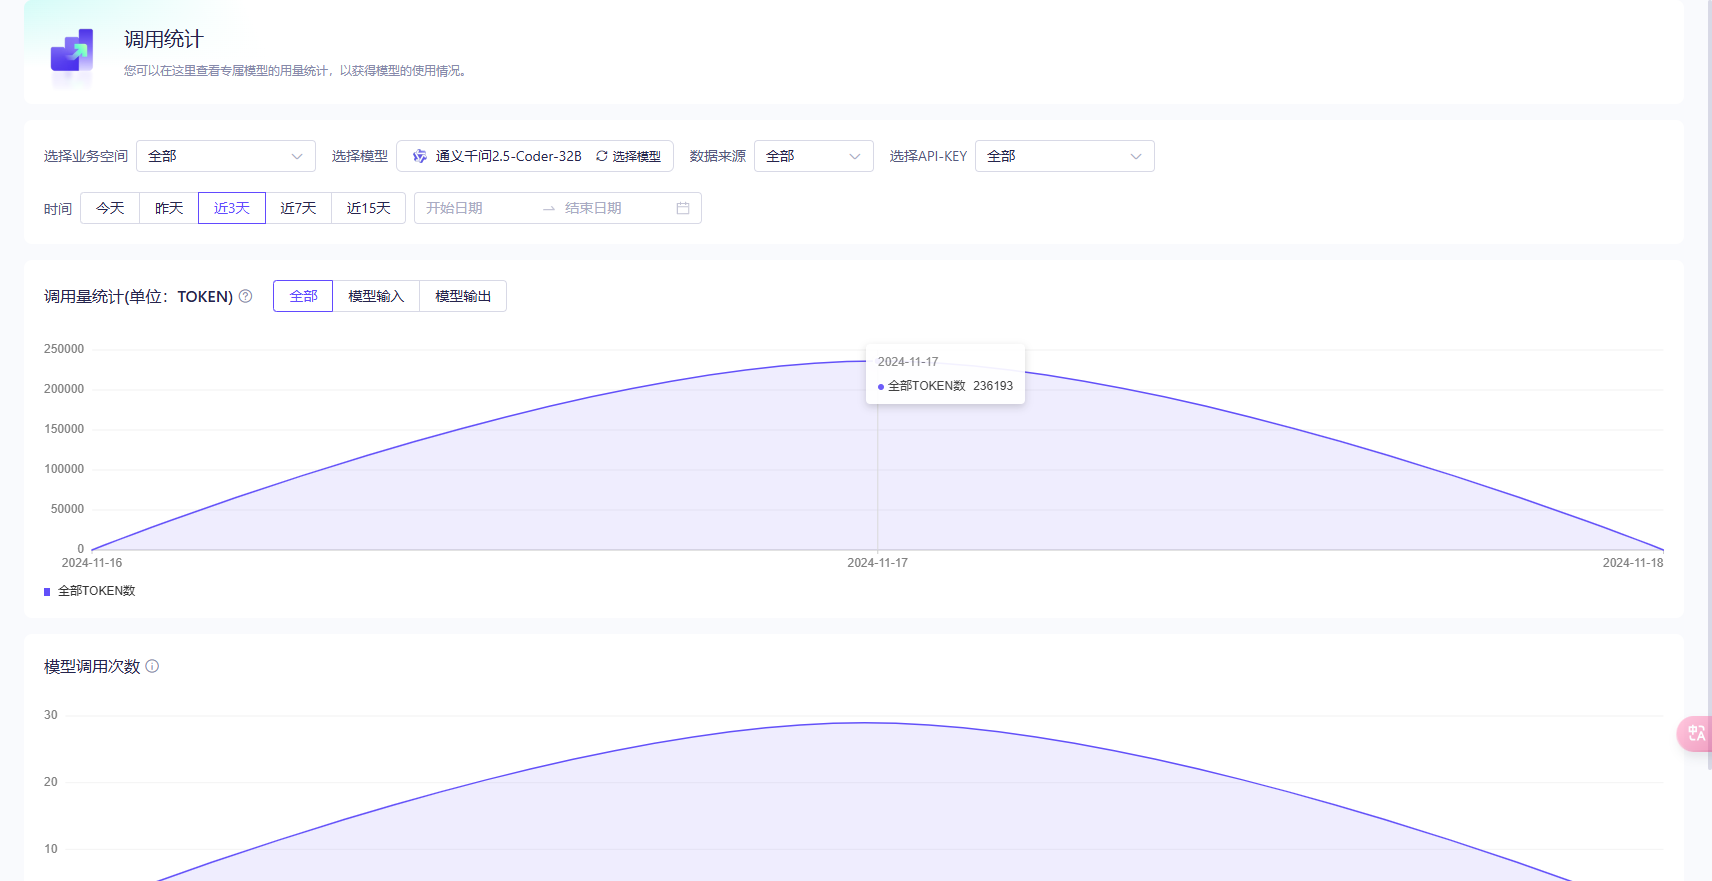
Task: Switch token chart to 模型输入
Action: (x=376, y=296)
